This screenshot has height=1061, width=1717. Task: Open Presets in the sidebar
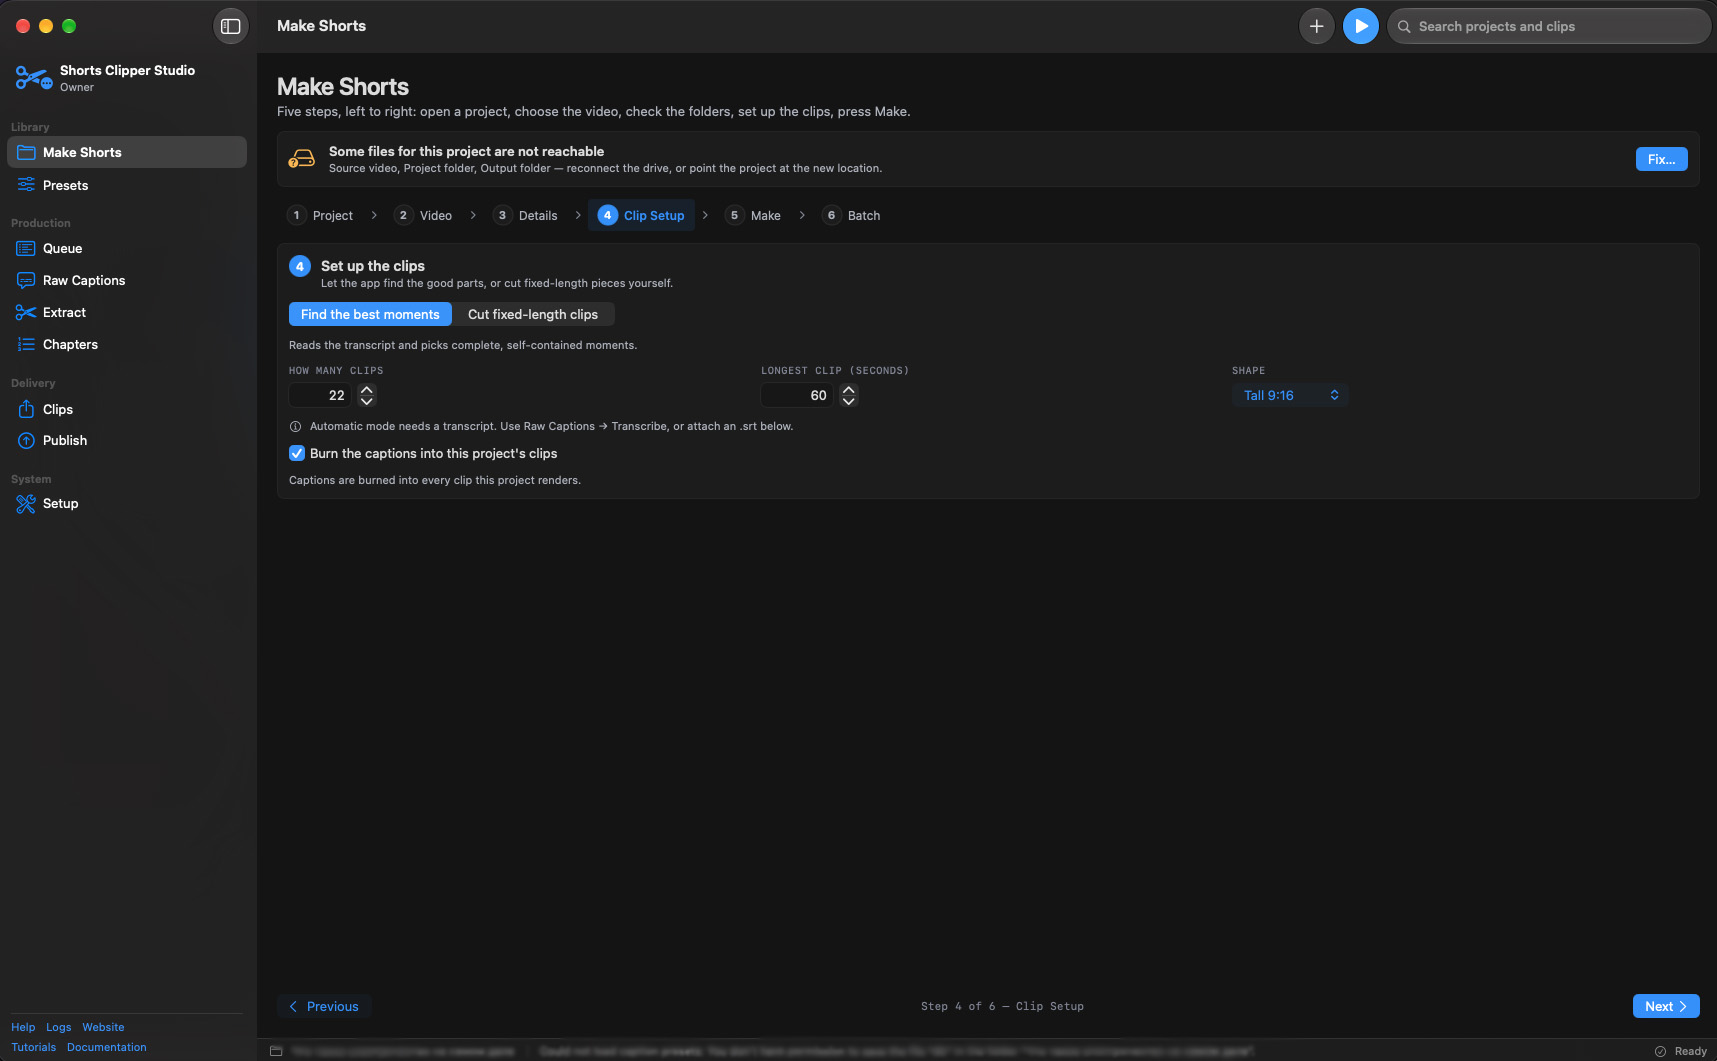127,185
